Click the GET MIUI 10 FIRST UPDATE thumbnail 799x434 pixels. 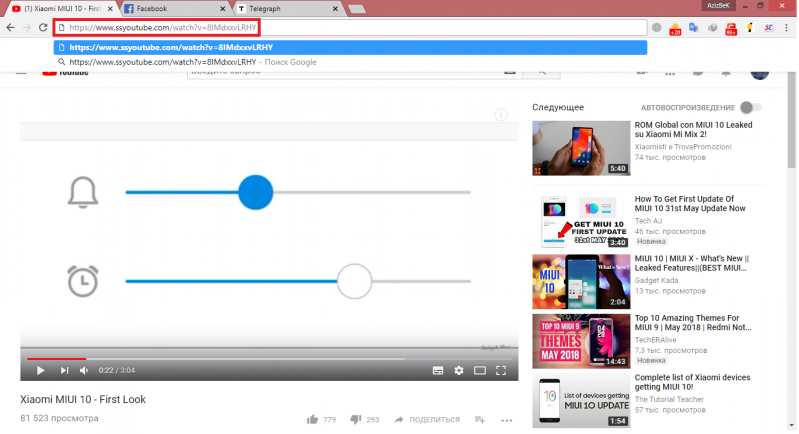[581, 222]
